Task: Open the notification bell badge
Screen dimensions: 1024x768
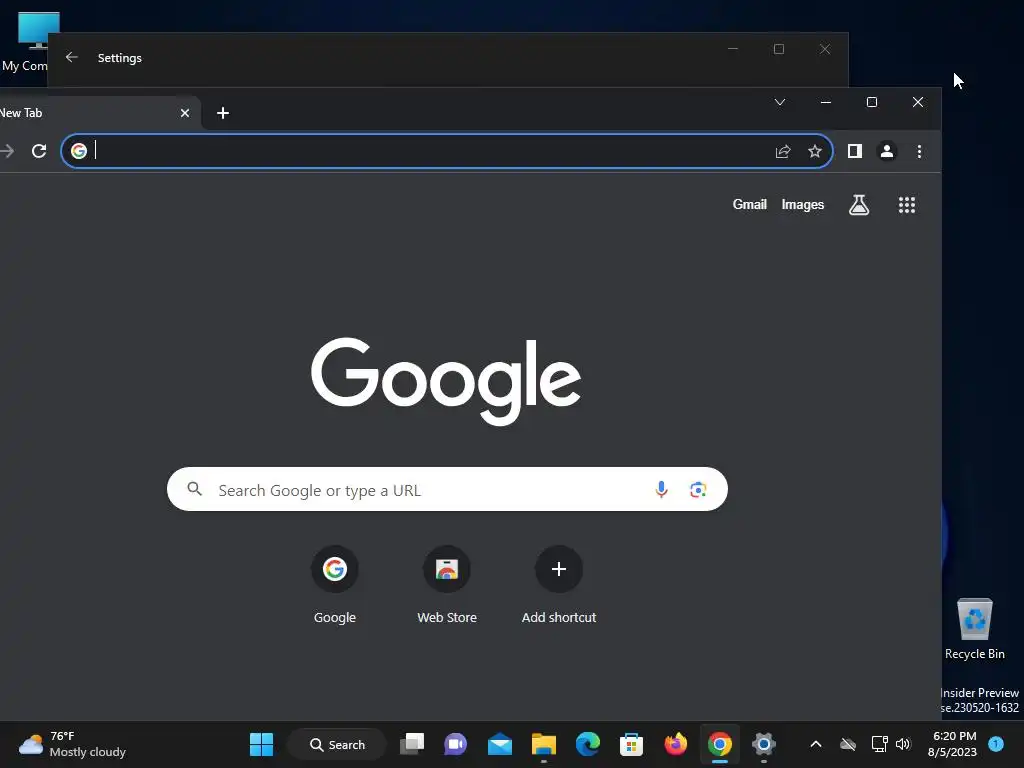Action: [995, 744]
